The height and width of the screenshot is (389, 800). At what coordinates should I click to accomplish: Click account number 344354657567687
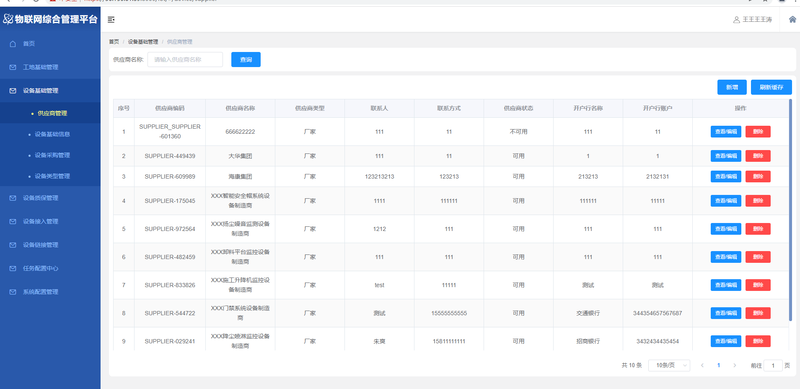point(657,313)
